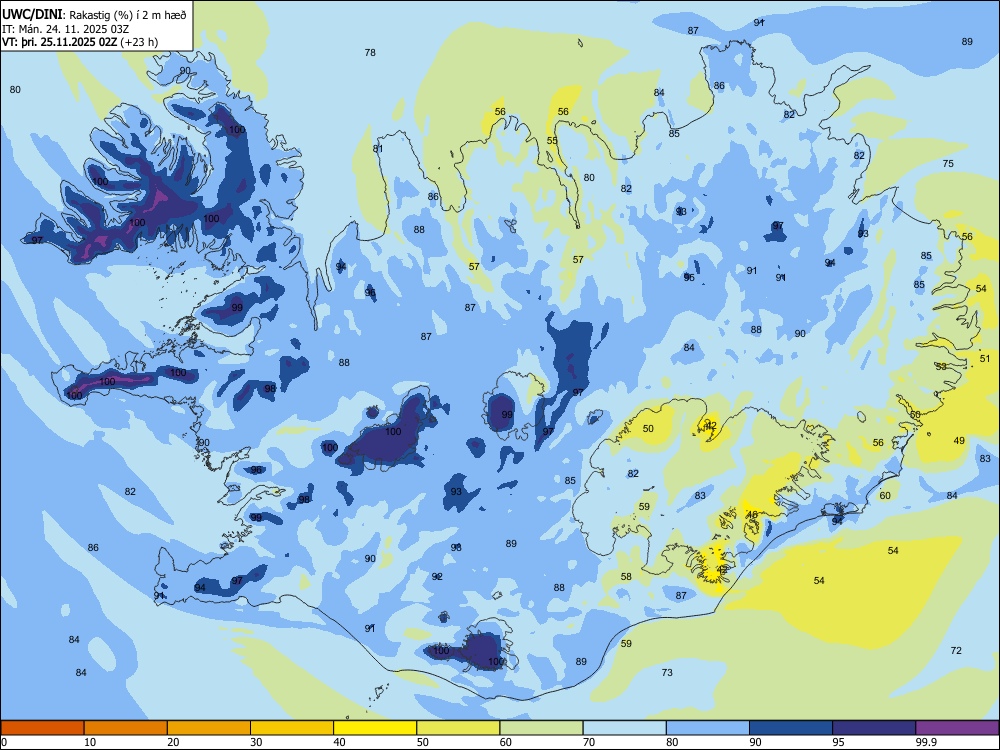Click the medium blue 80–90 legend swatch
Viewport: 1000px width, 750px height.
[708, 728]
